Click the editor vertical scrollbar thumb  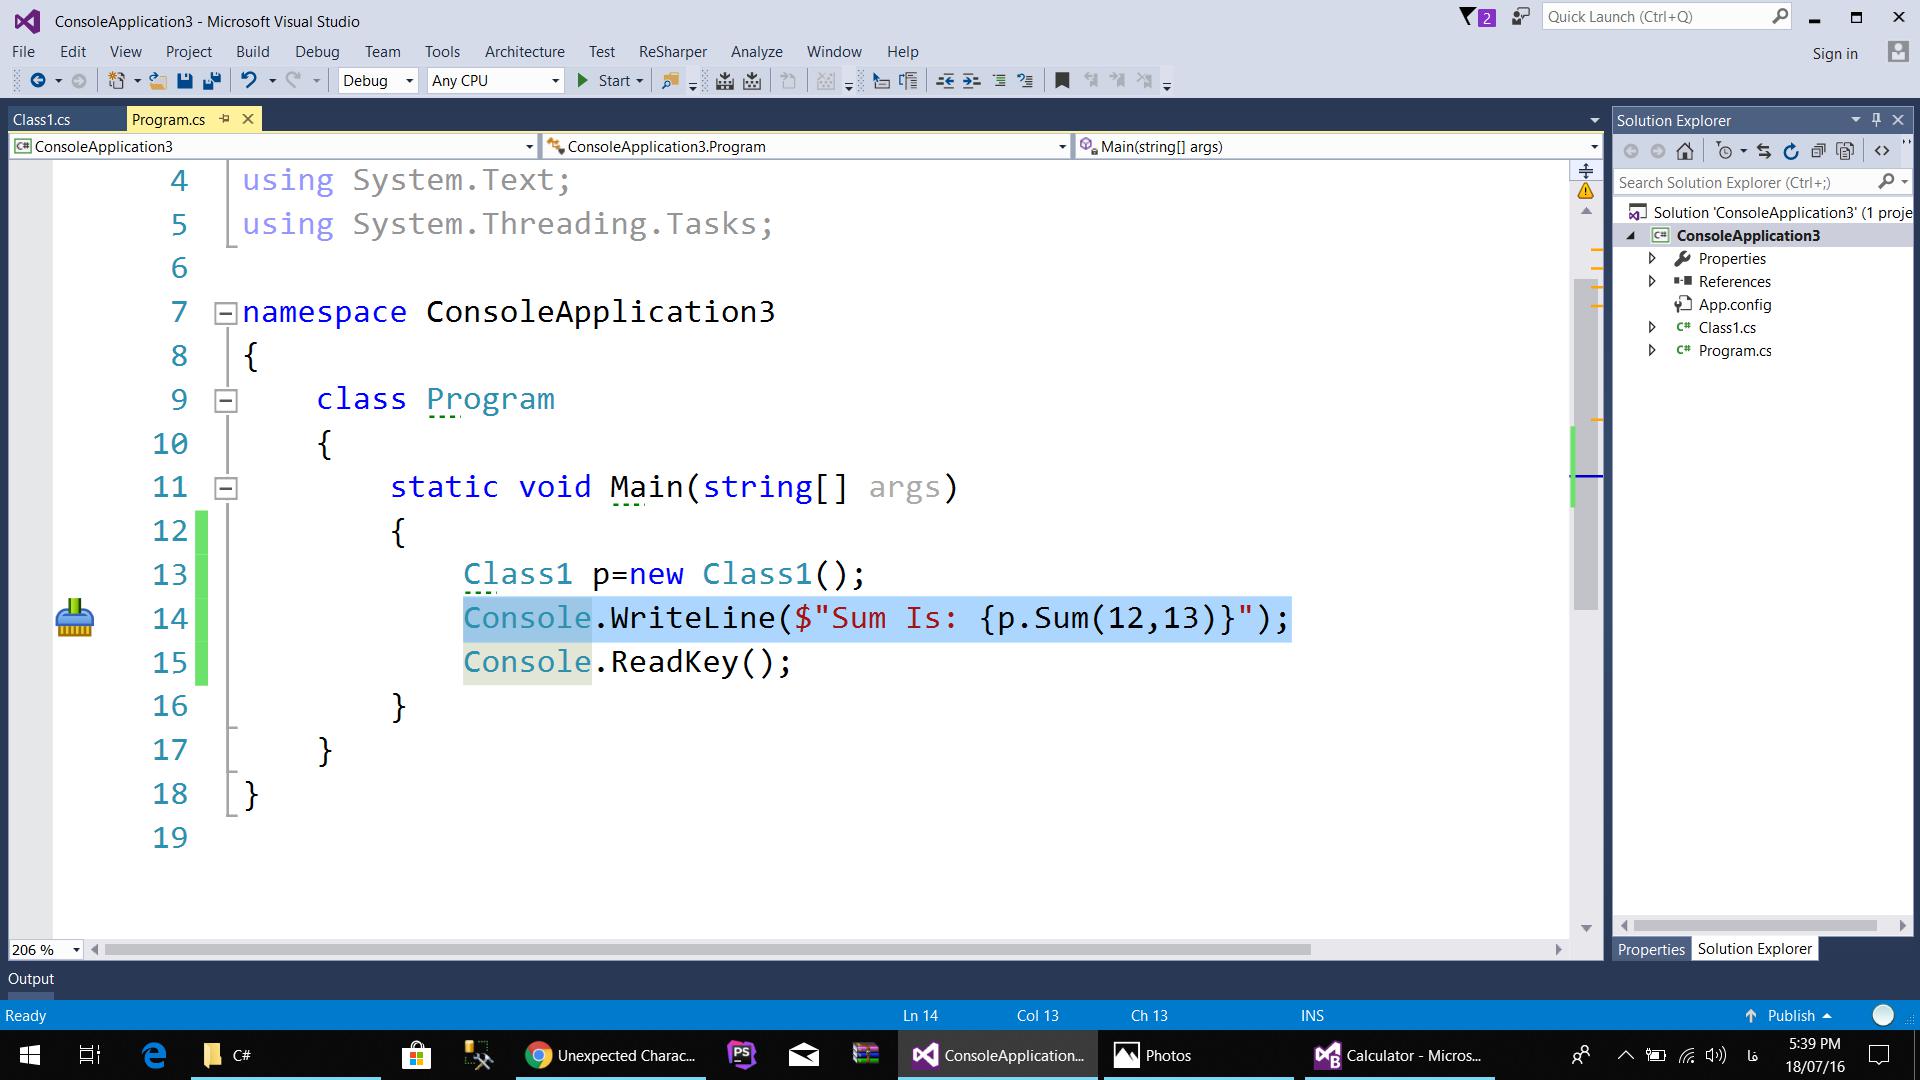click(x=1586, y=445)
